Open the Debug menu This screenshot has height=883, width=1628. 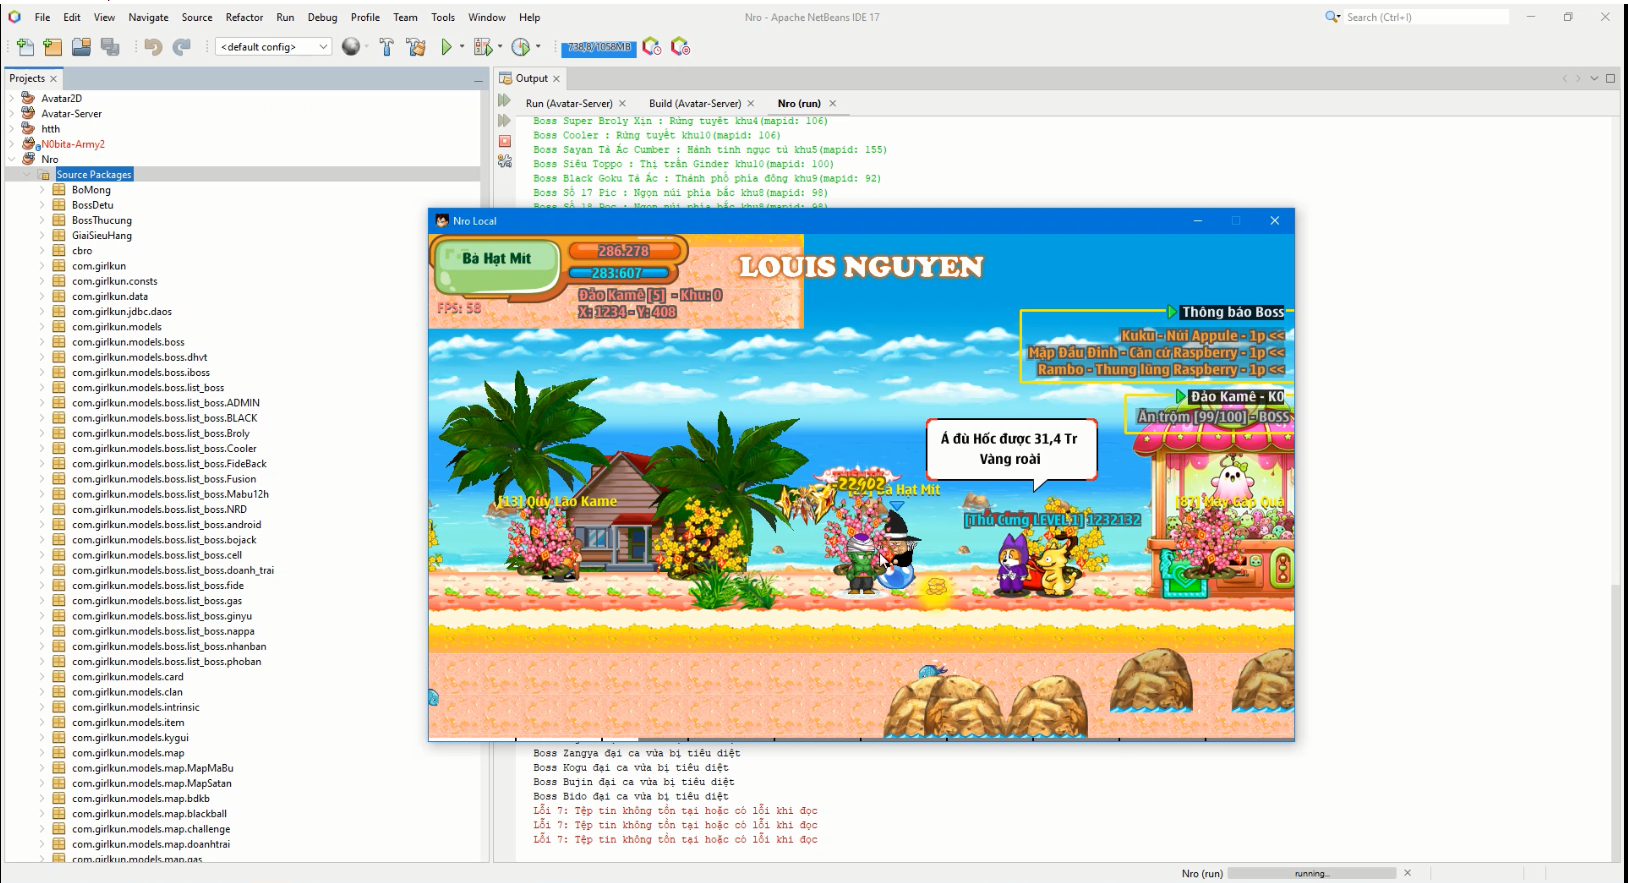click(322, 17)
